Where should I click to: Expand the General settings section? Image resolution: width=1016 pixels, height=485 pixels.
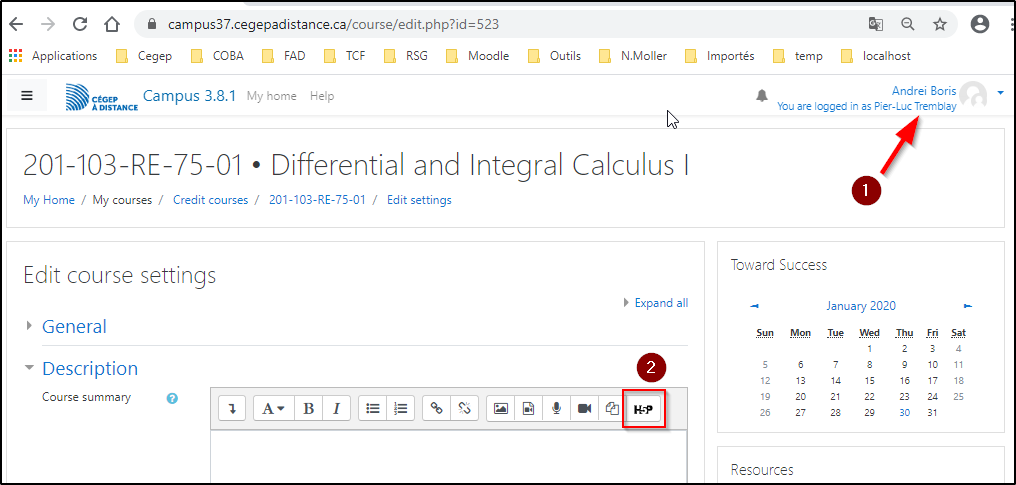[x=74, y=327]
